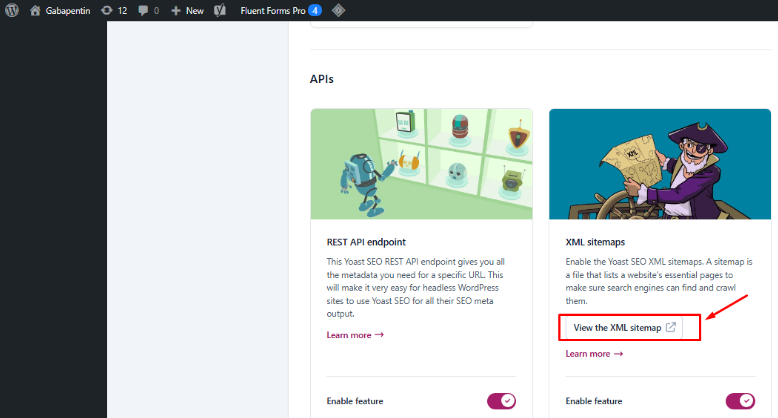Screen dimensions: 778x418
Task: Toggle the REST API endpoint feature switch
Action: tap(501, 401)
